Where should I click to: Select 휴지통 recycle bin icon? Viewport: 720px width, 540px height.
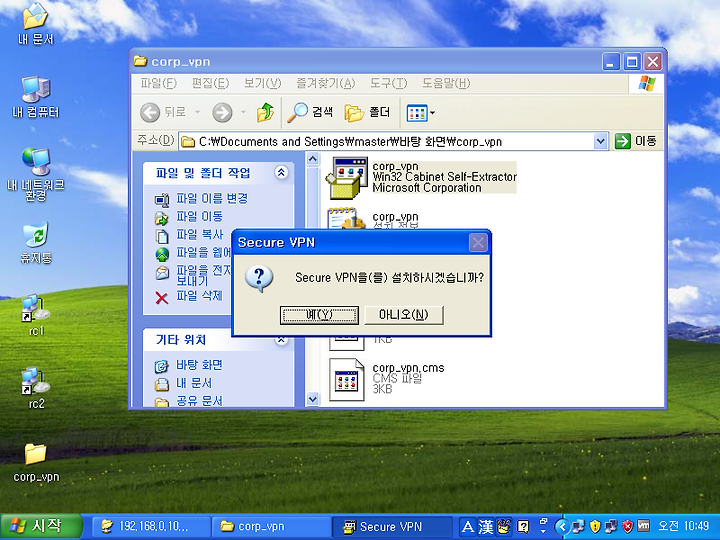point(36,243)
